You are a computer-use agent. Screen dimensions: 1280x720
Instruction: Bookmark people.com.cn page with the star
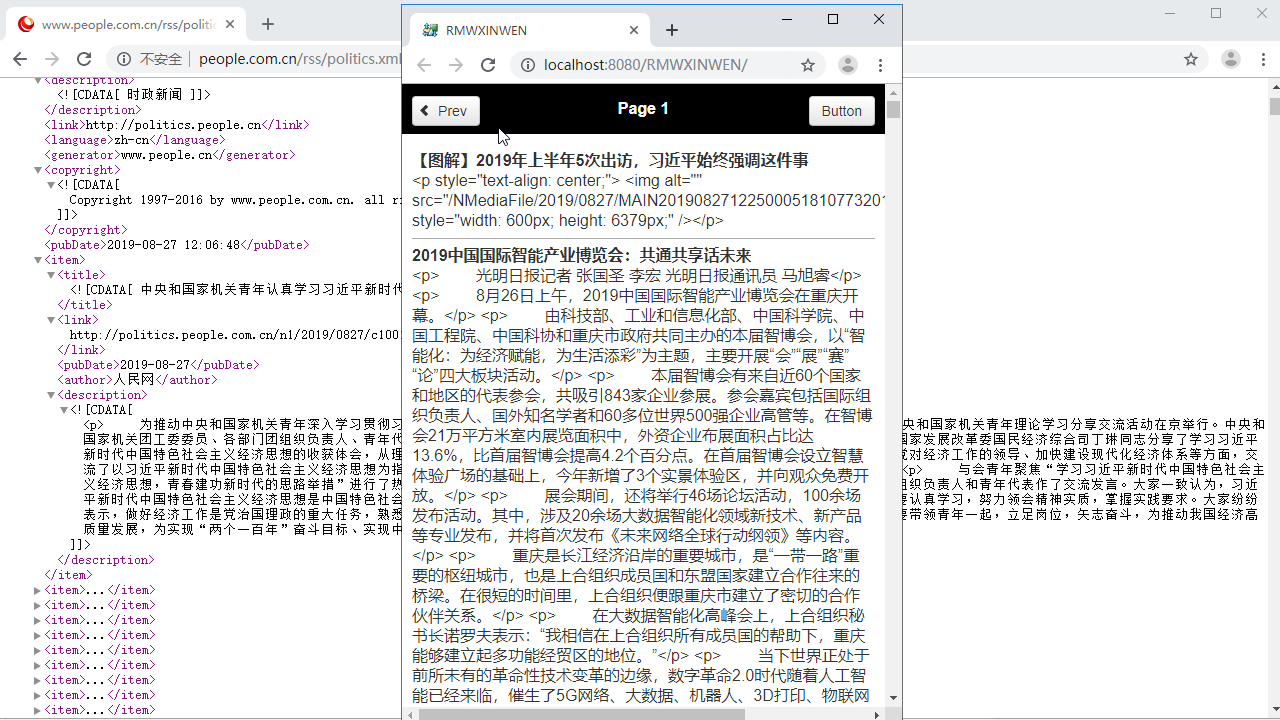tap(1191, 59)
